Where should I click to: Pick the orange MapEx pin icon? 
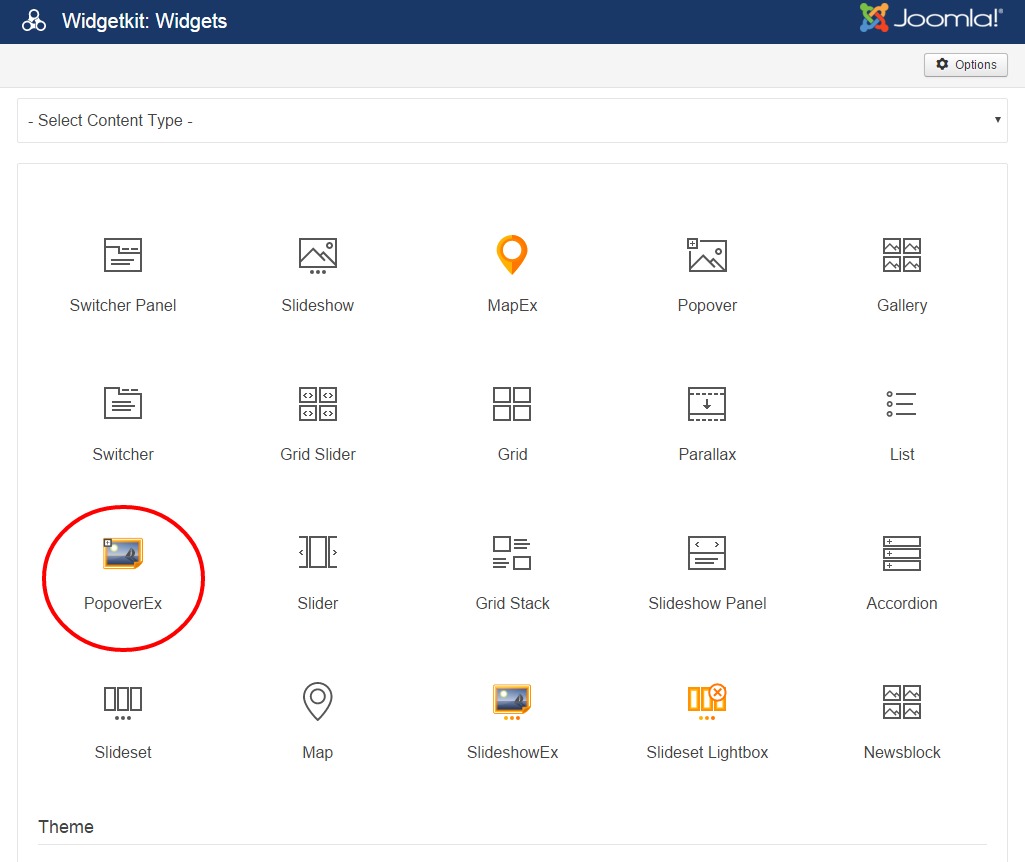point(512,255)
